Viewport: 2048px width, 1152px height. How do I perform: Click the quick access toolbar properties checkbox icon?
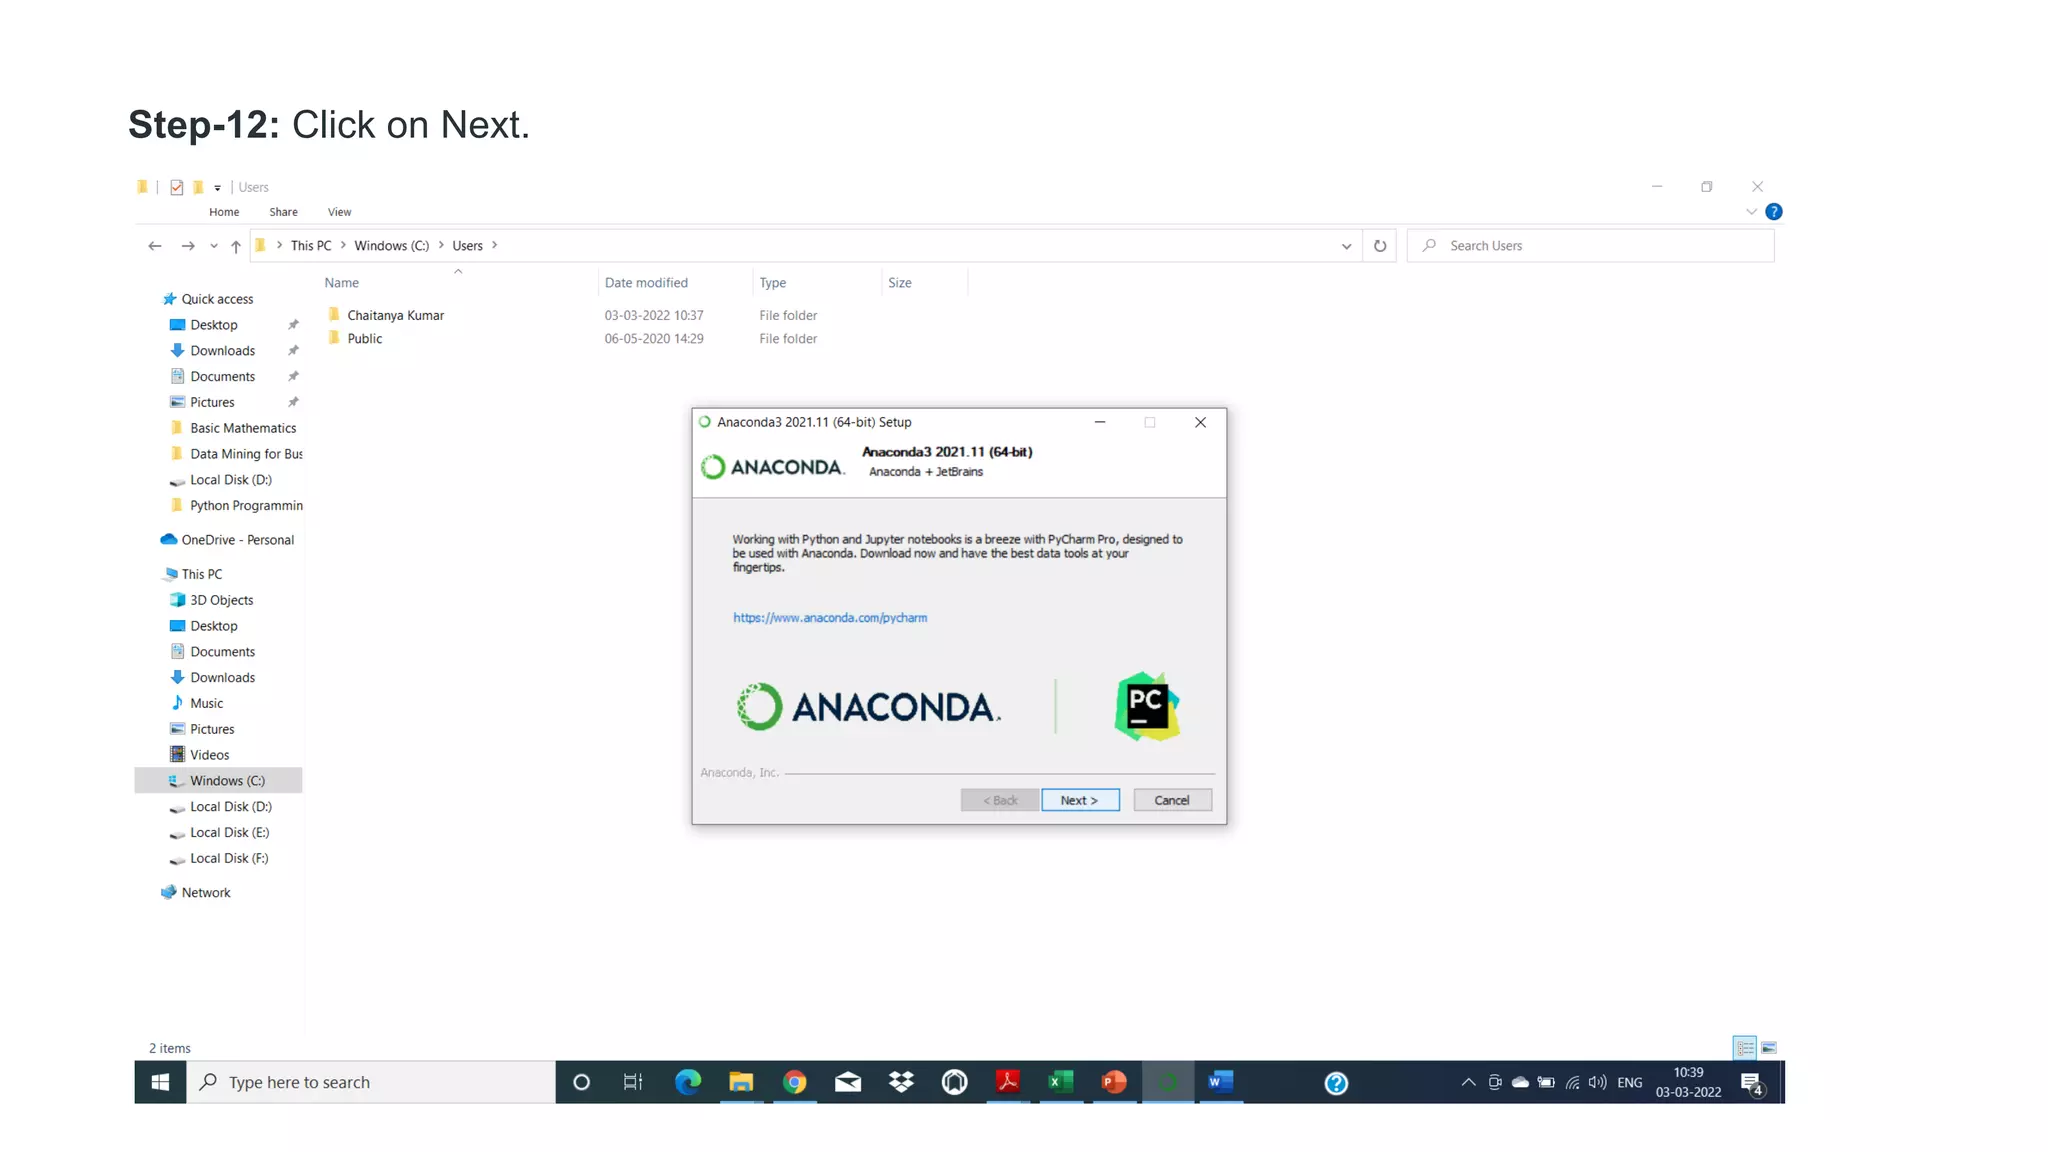point(177,187)
